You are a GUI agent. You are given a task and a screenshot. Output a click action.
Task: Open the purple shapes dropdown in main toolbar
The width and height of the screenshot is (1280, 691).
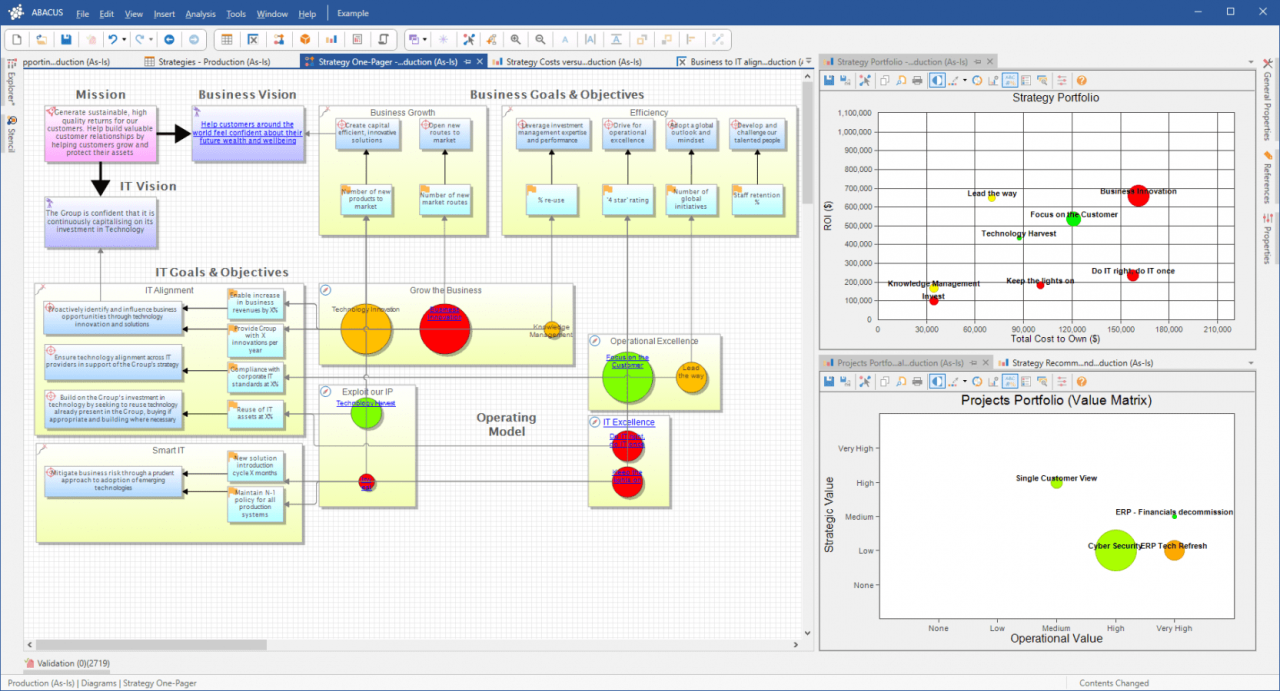click(425, 39)
